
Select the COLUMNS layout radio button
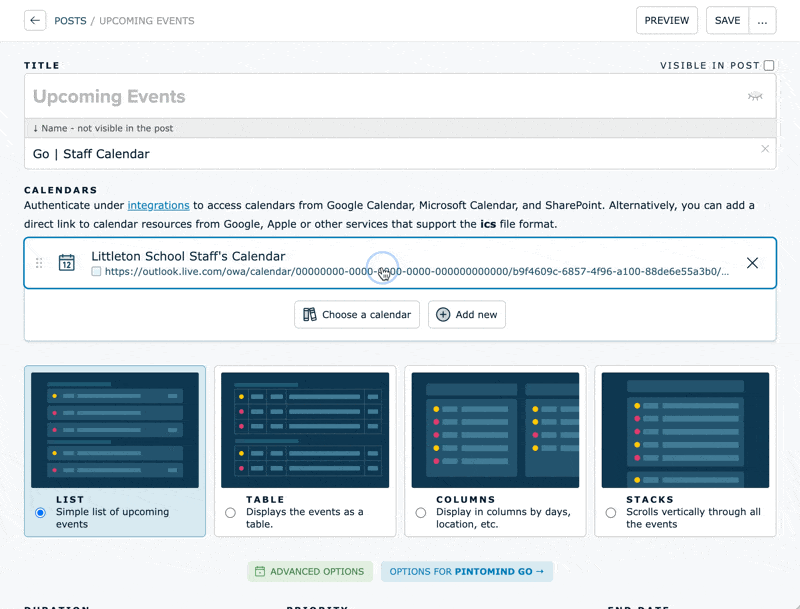coord(420,513)
